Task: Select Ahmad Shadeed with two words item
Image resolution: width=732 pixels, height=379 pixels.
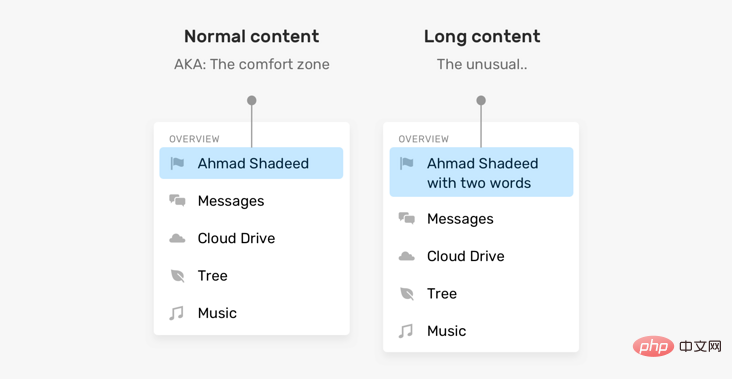Action: coord(481,172)
